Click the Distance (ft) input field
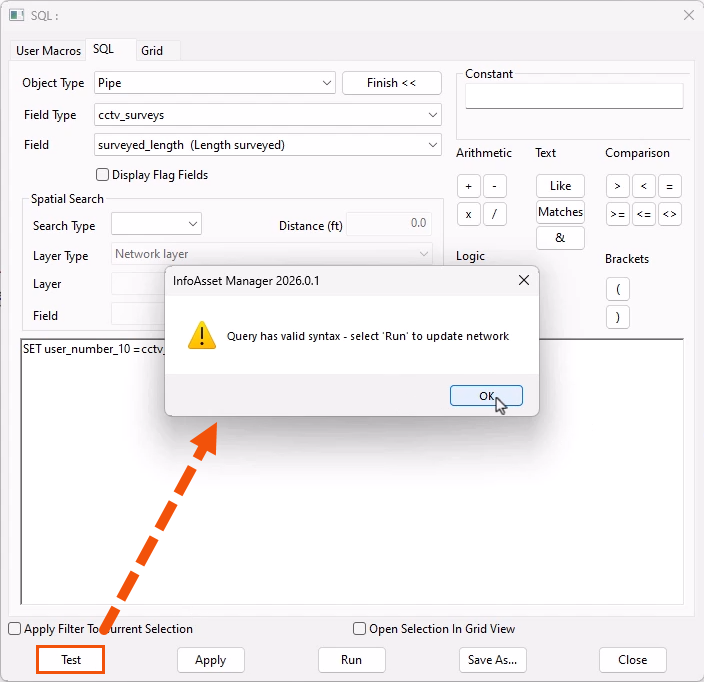 tap(389, 224)
